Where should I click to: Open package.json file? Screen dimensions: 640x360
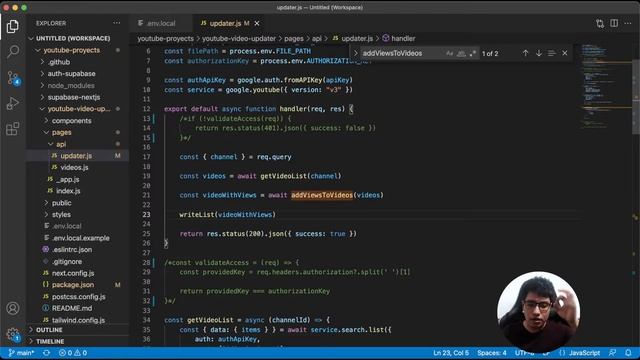tap(73, 285)
